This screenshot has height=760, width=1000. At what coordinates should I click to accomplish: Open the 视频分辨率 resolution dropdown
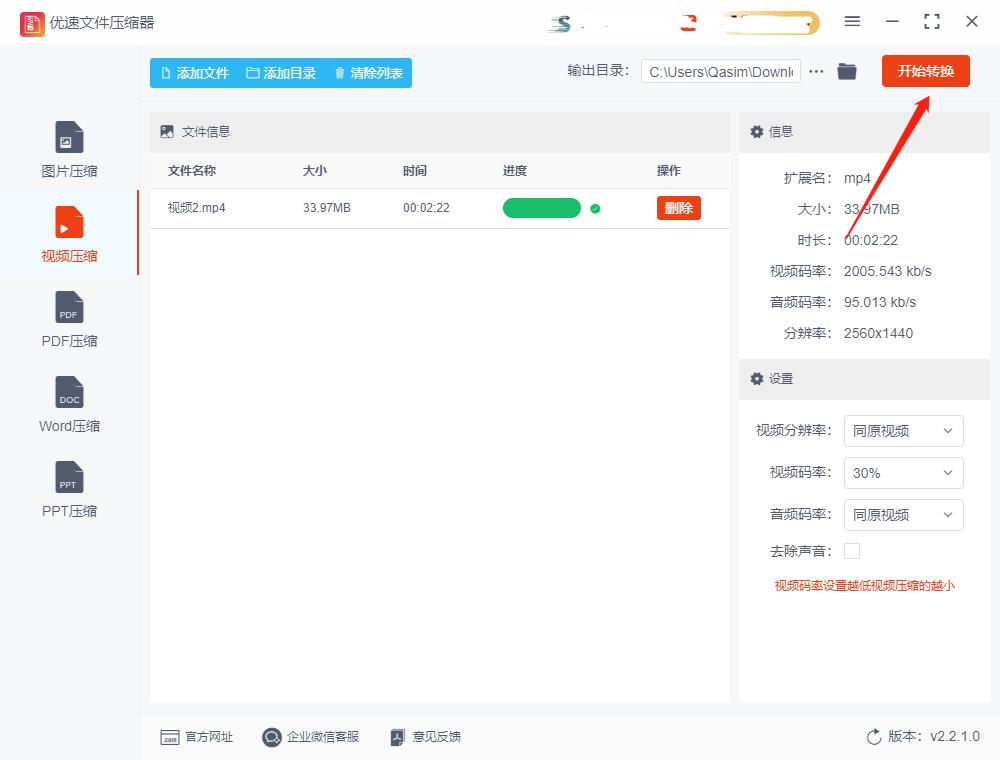pyautogui.click(x=903, y=431)
